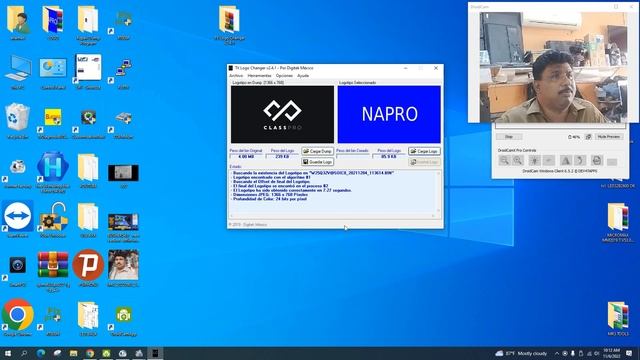Select the blue NAPRO logo preview

[389, 114]
